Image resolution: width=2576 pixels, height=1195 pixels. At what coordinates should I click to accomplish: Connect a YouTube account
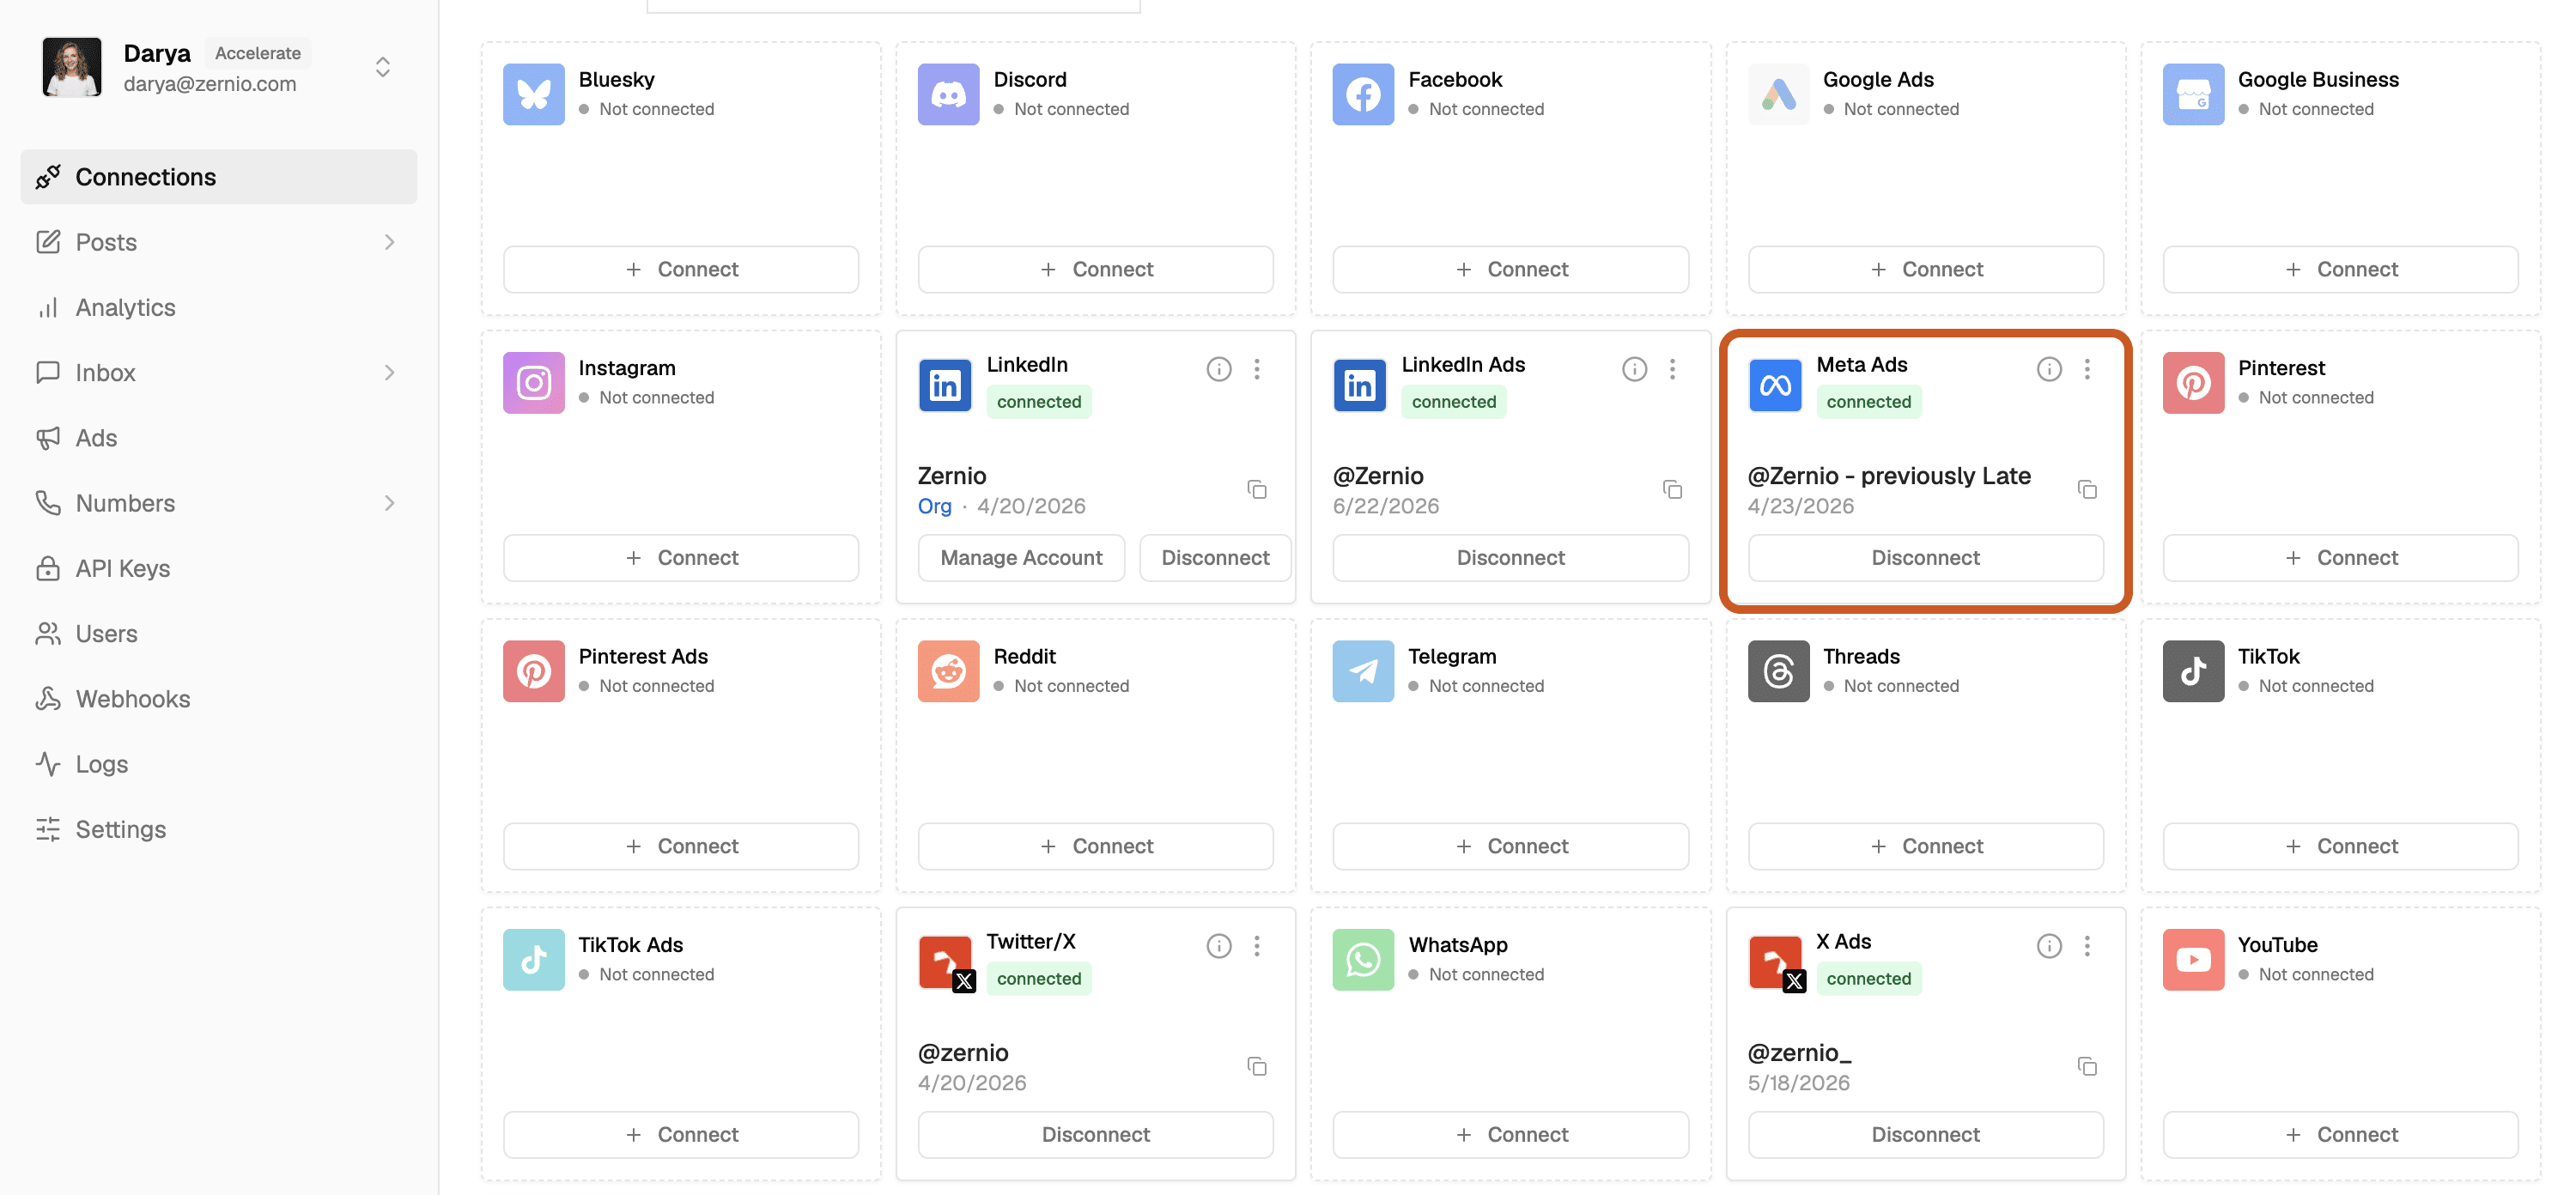pos(2340,1135)
